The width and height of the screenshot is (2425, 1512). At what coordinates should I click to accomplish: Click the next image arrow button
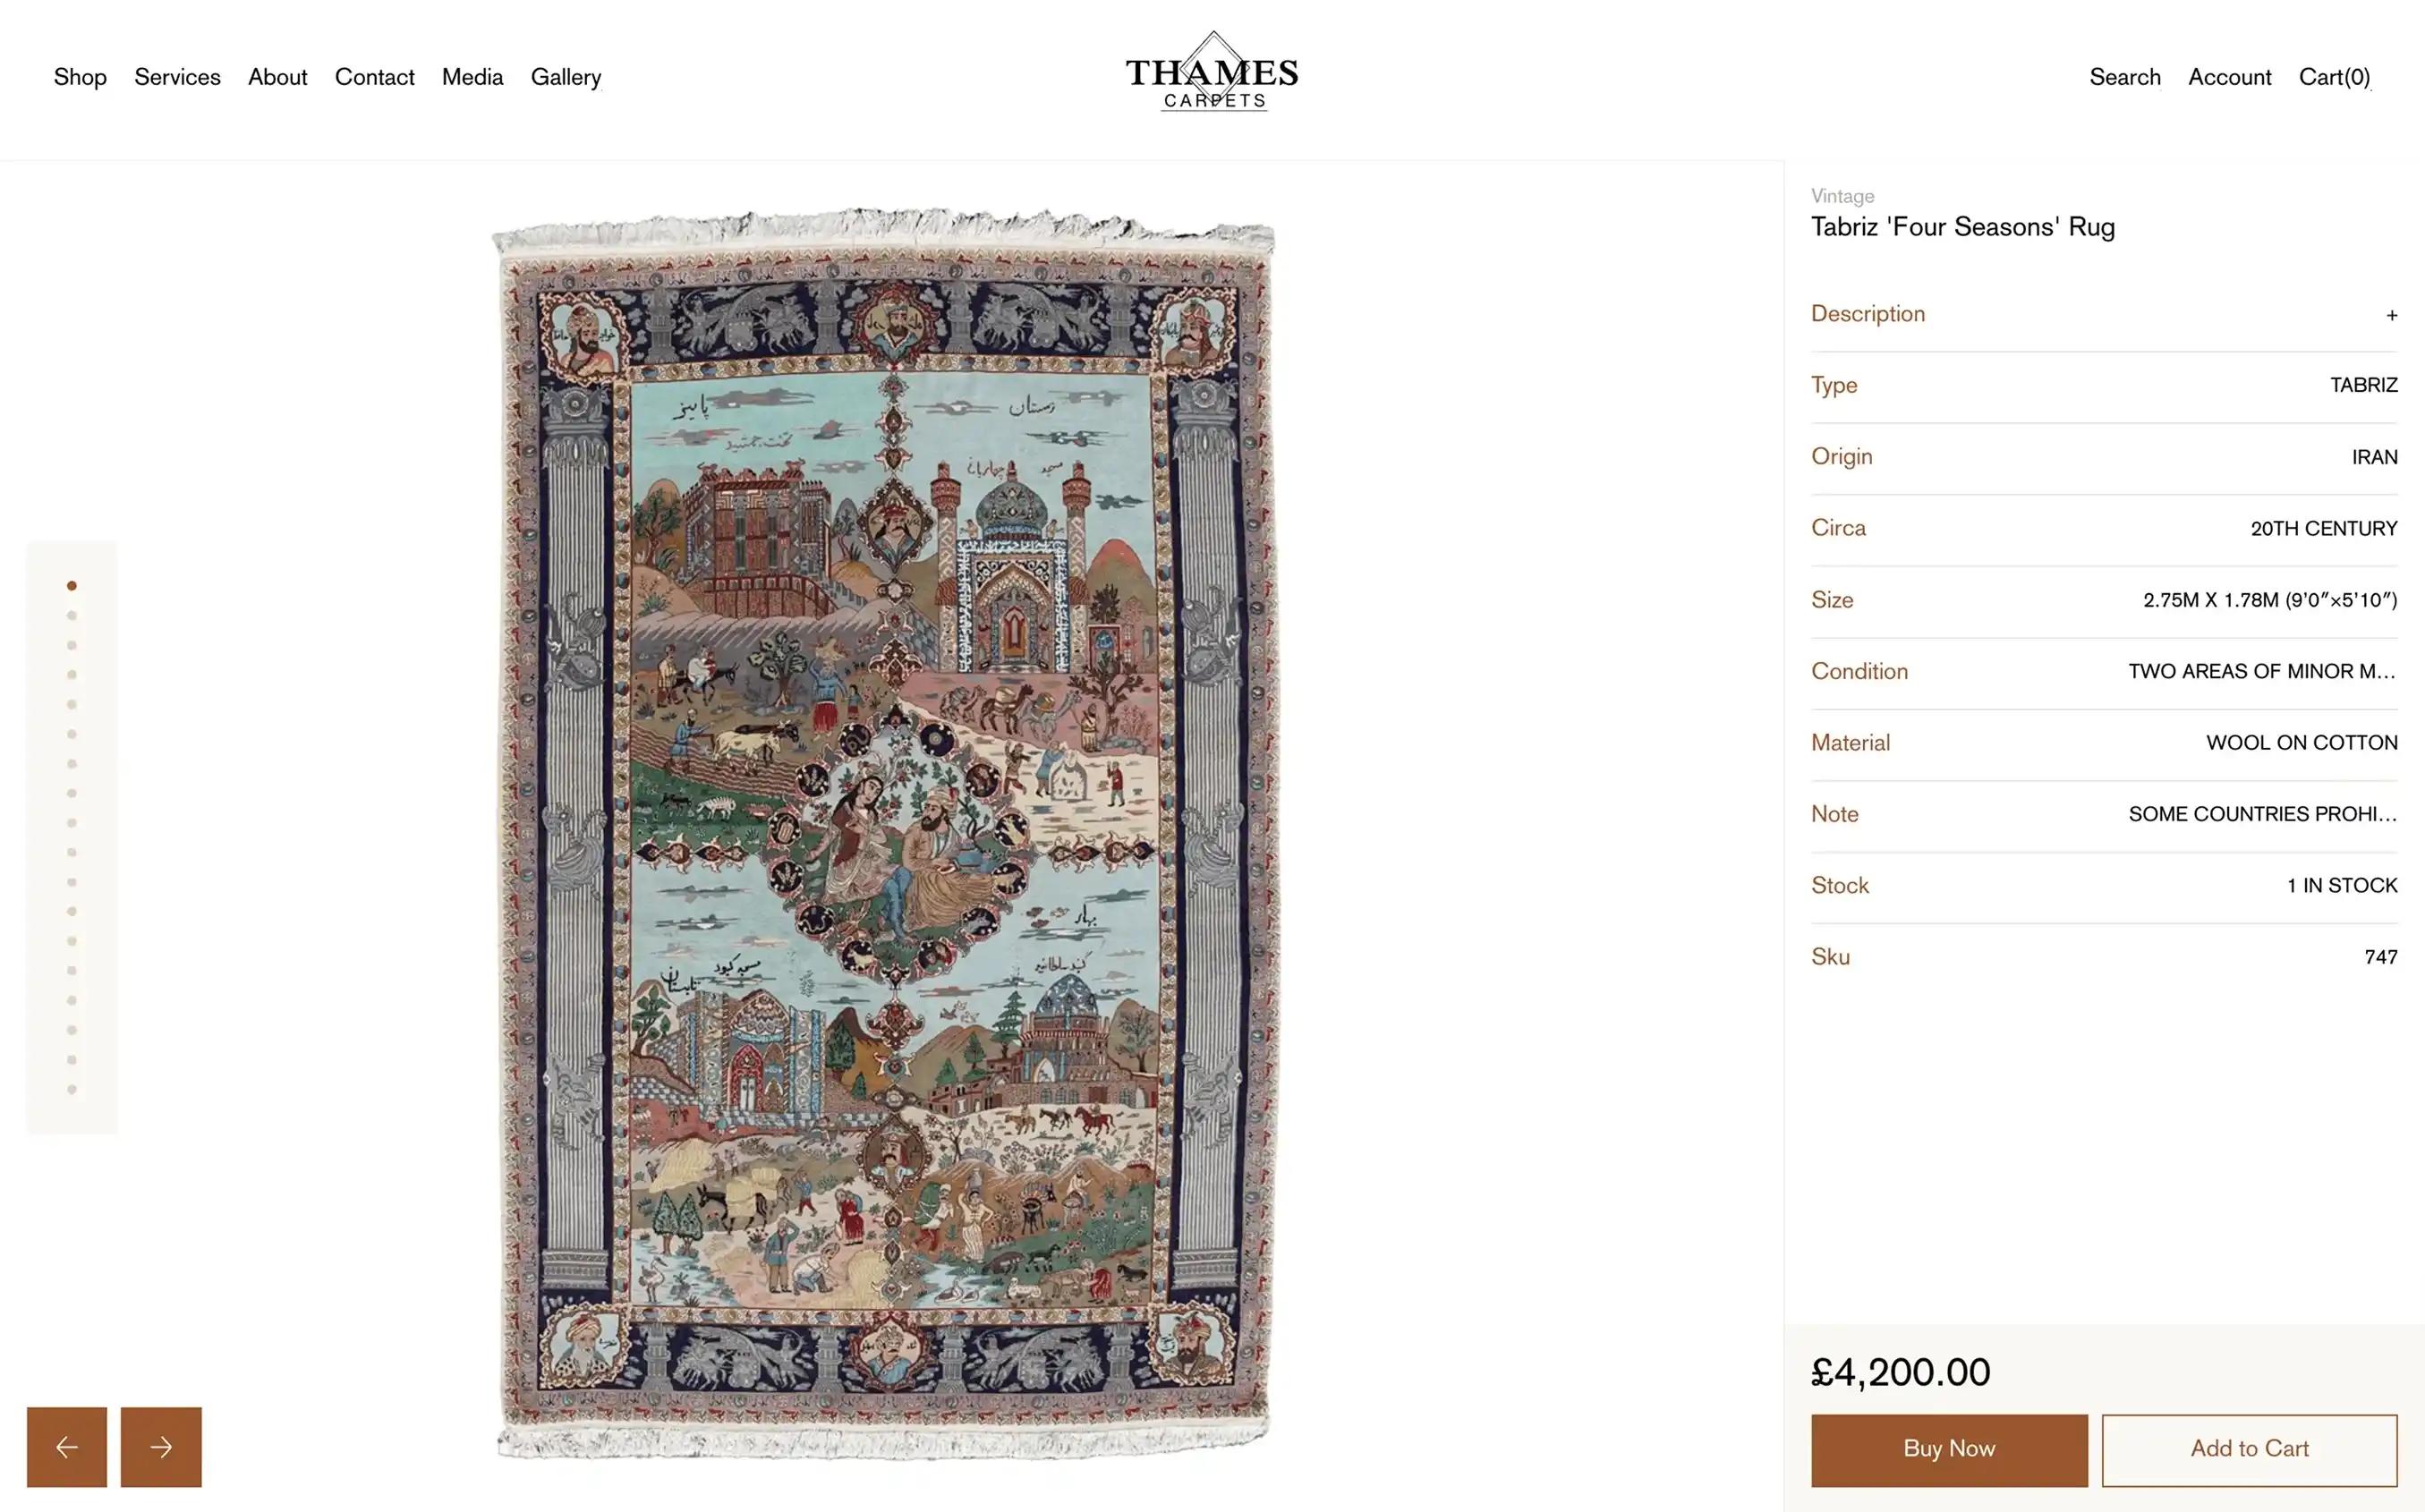[x=161, y=1447]
